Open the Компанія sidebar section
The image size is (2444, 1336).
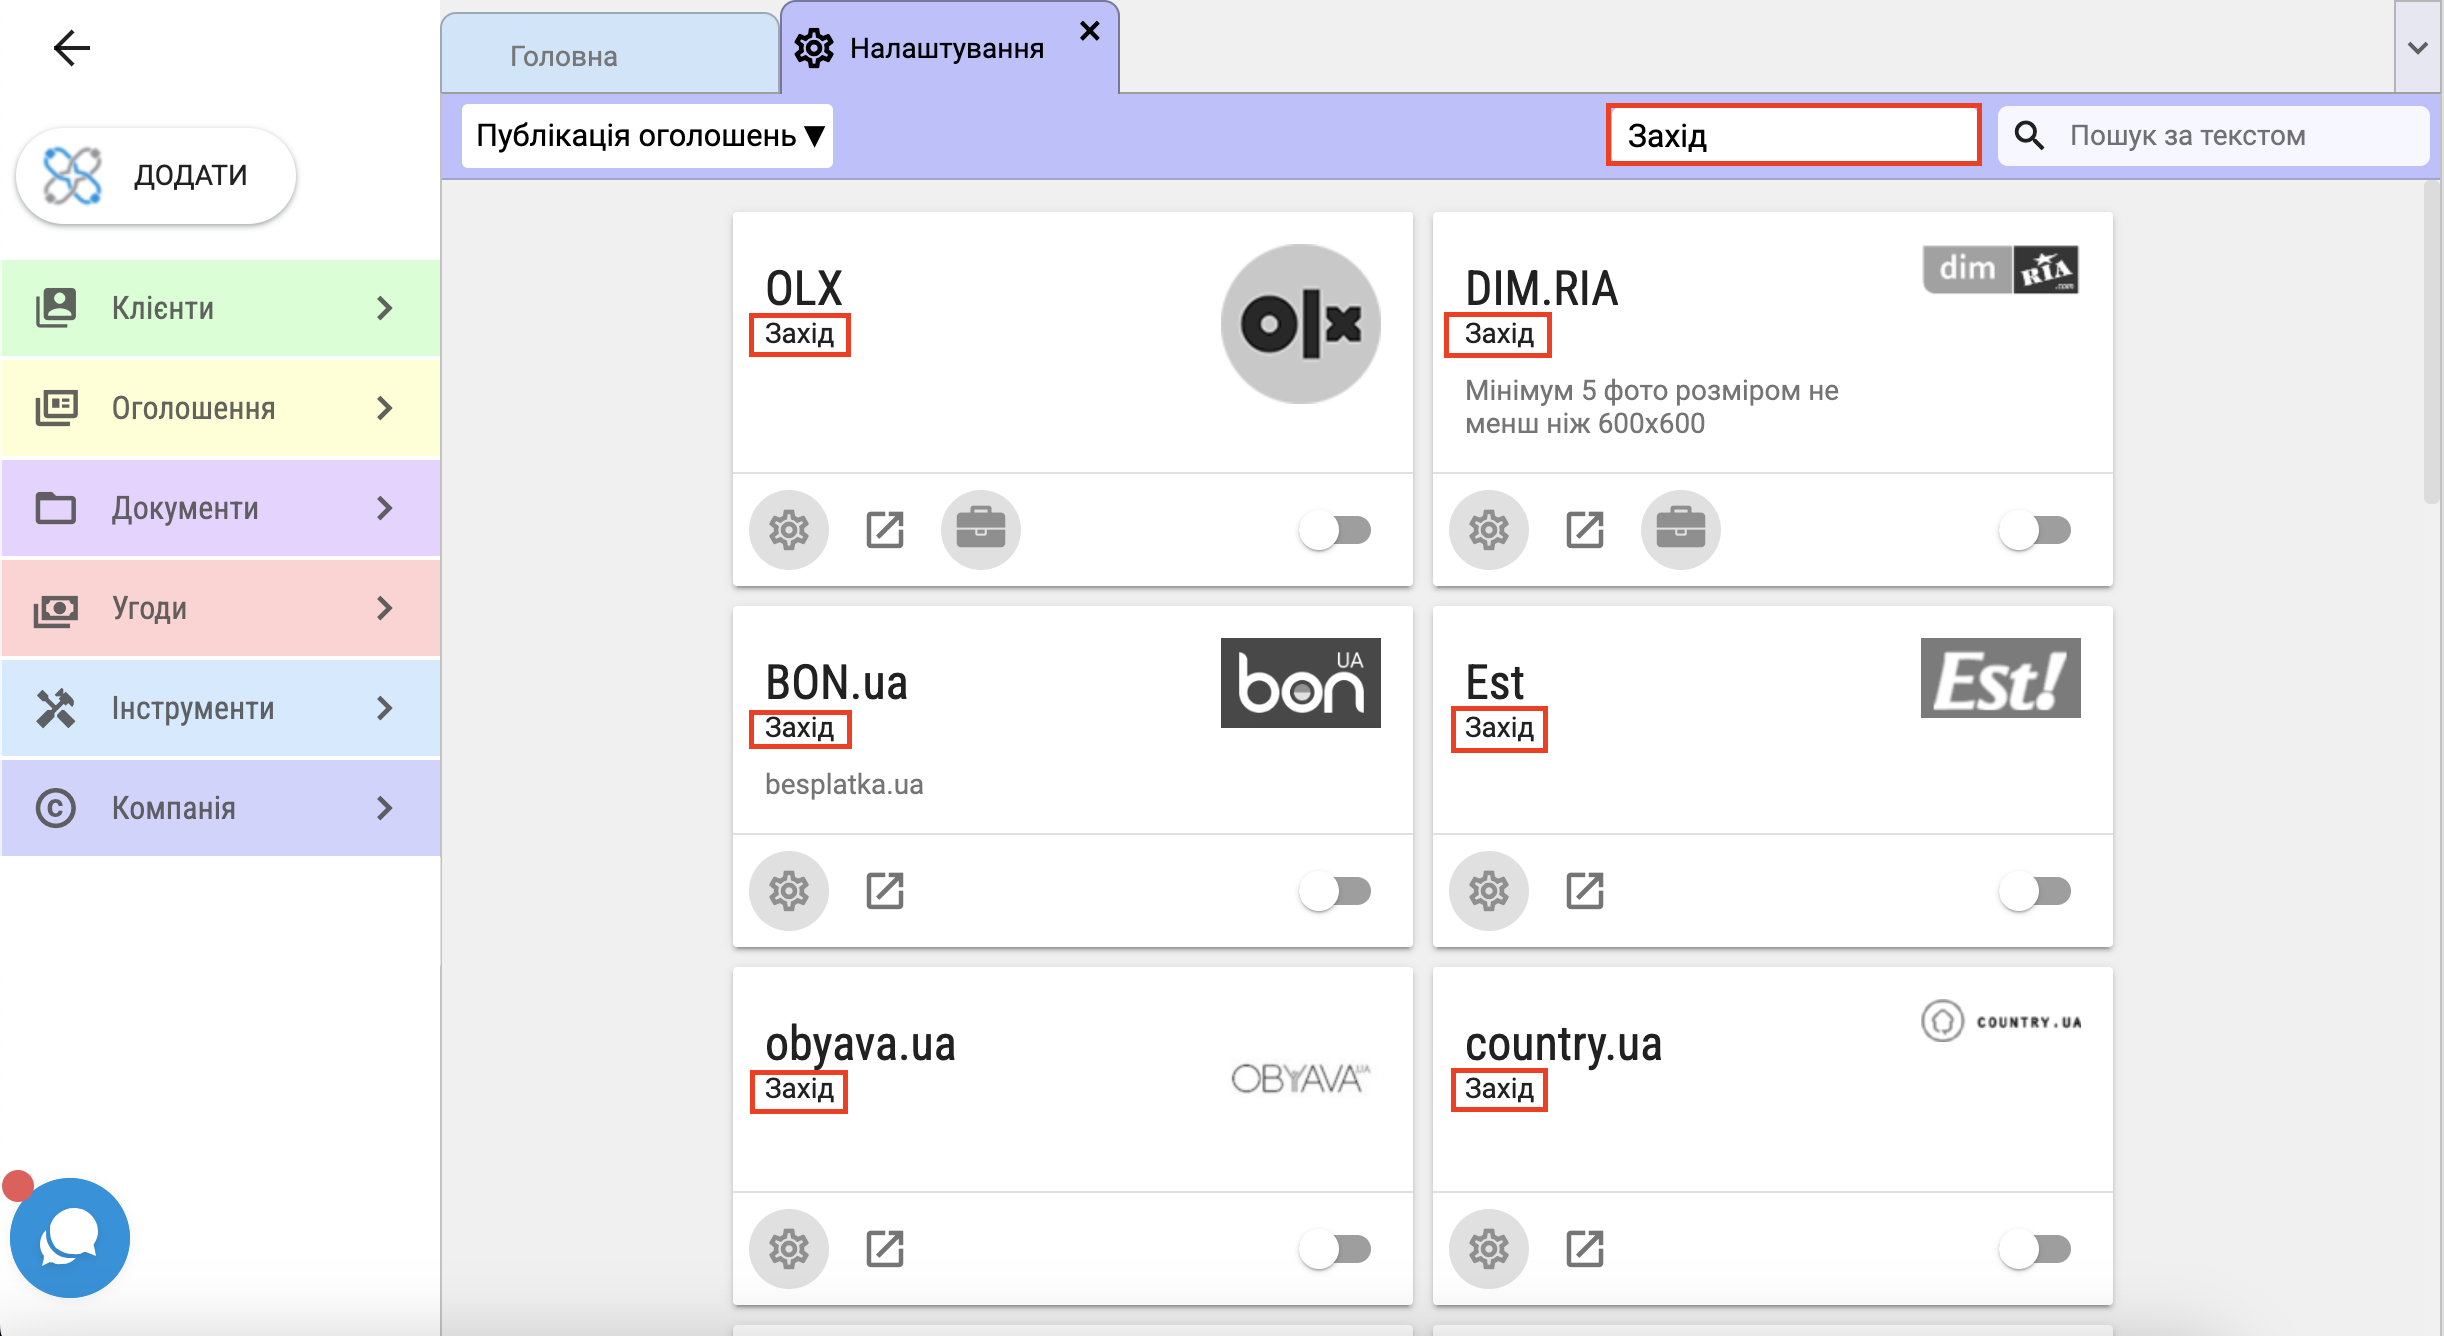220,808
